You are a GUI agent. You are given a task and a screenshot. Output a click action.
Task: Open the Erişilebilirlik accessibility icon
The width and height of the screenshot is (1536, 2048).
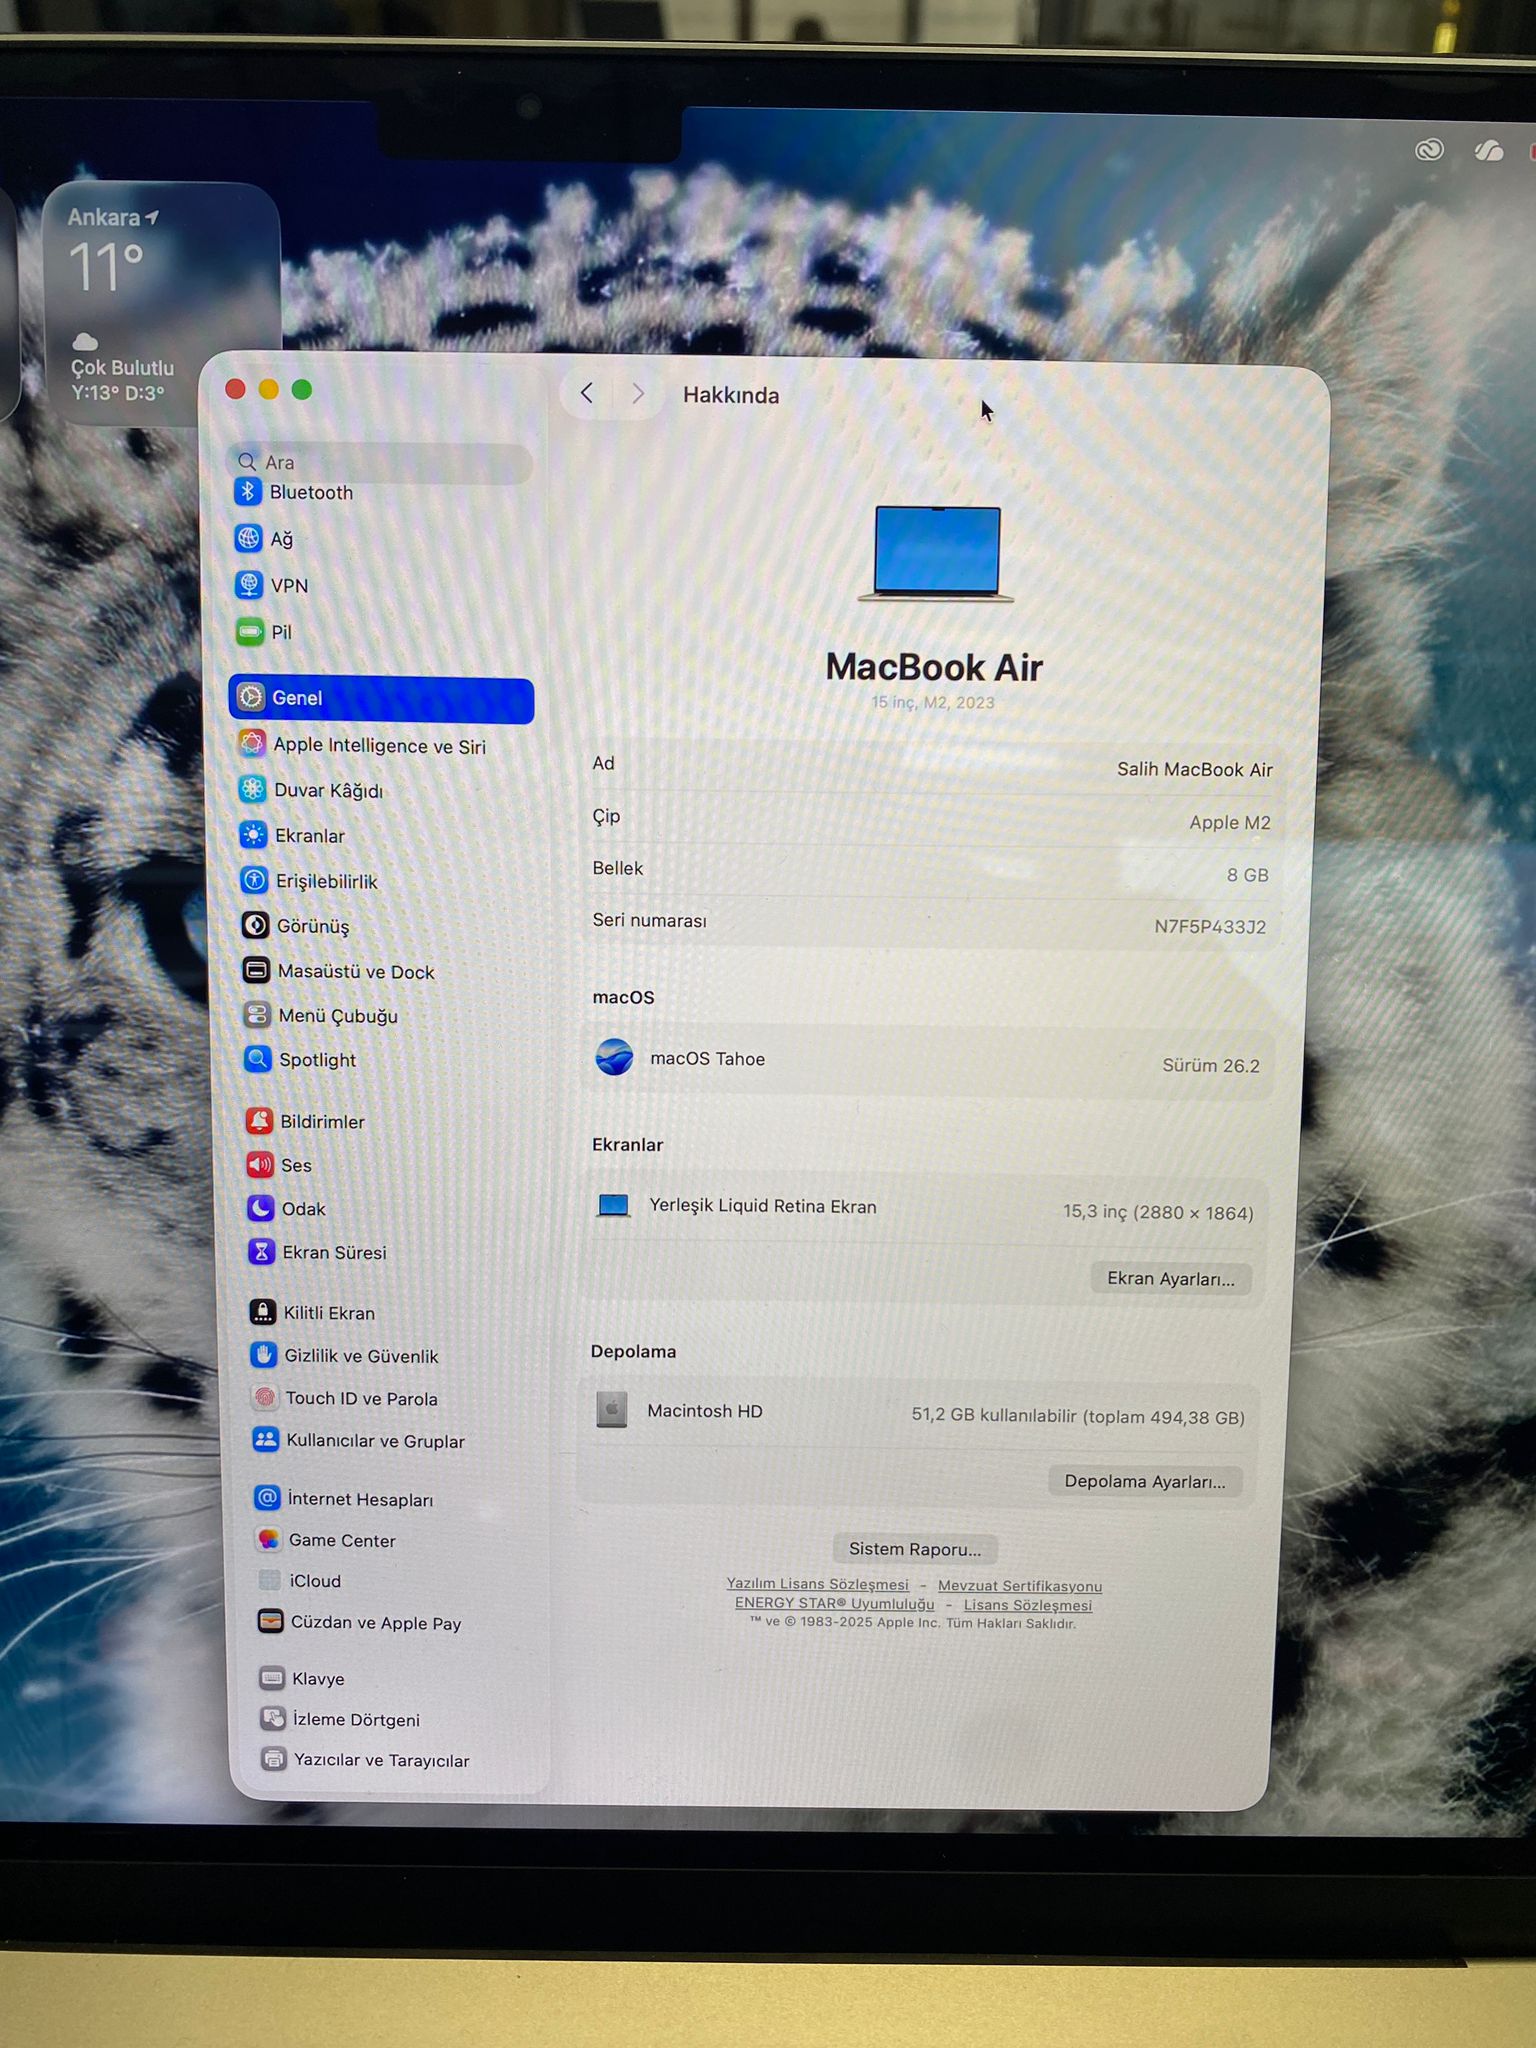(x=255, y=880)
